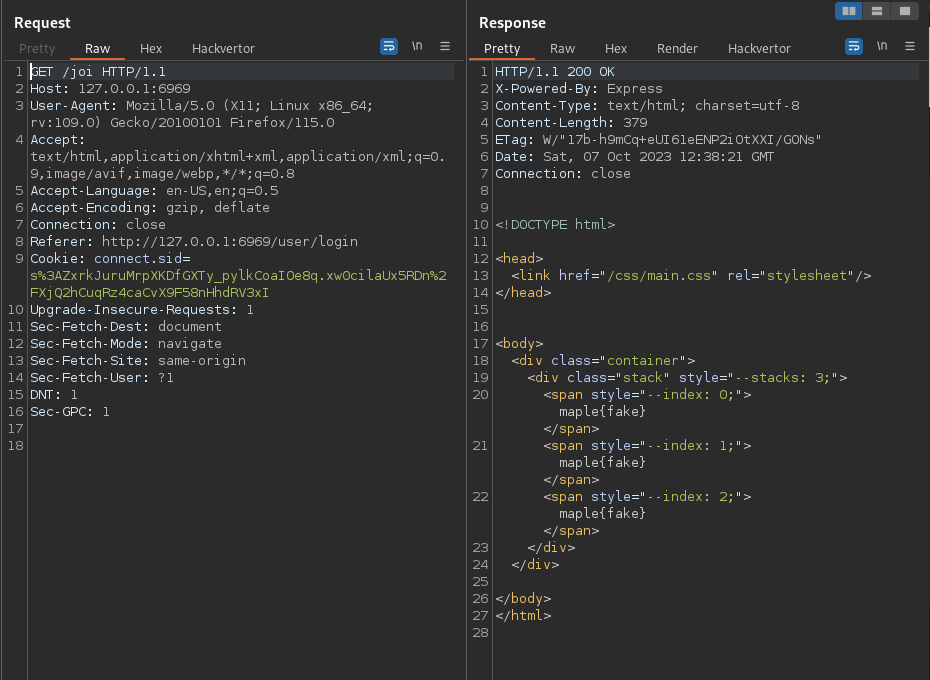Click the closing </body> tag

[523, 599]
